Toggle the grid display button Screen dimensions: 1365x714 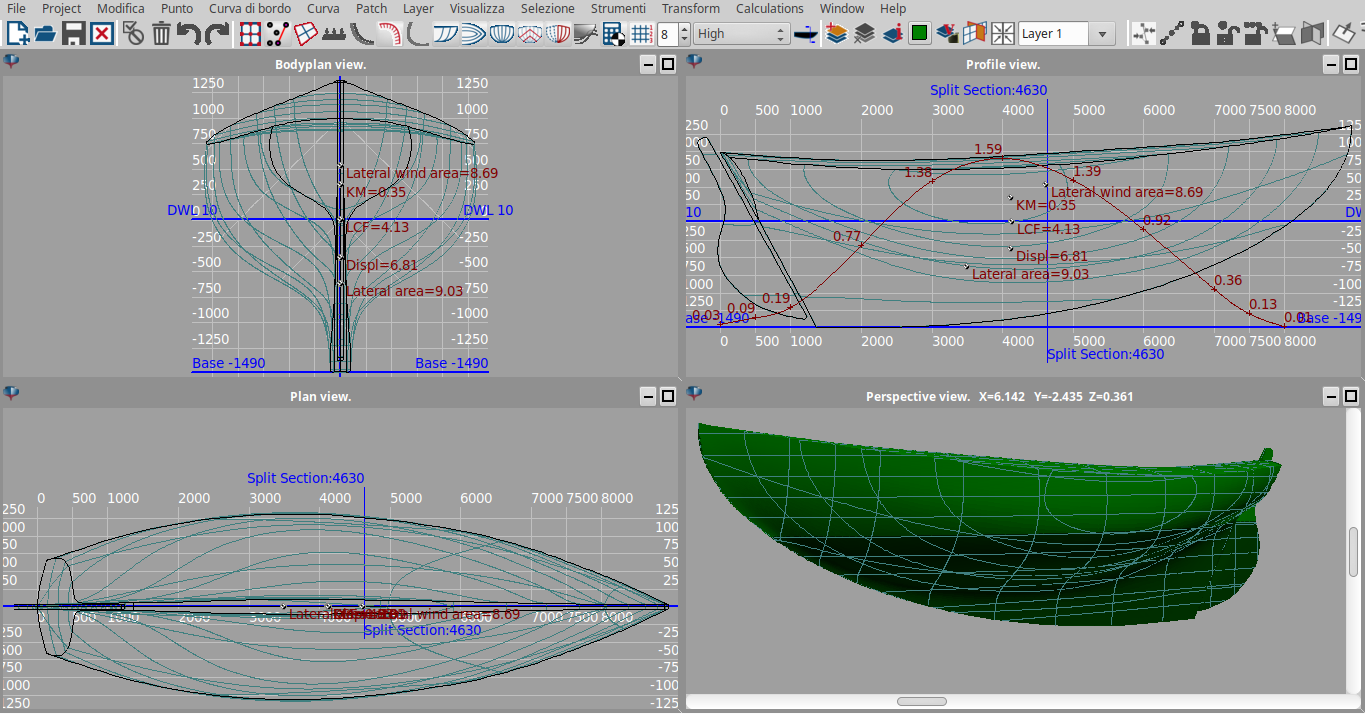pyautogui.click(x=642, y=33)
